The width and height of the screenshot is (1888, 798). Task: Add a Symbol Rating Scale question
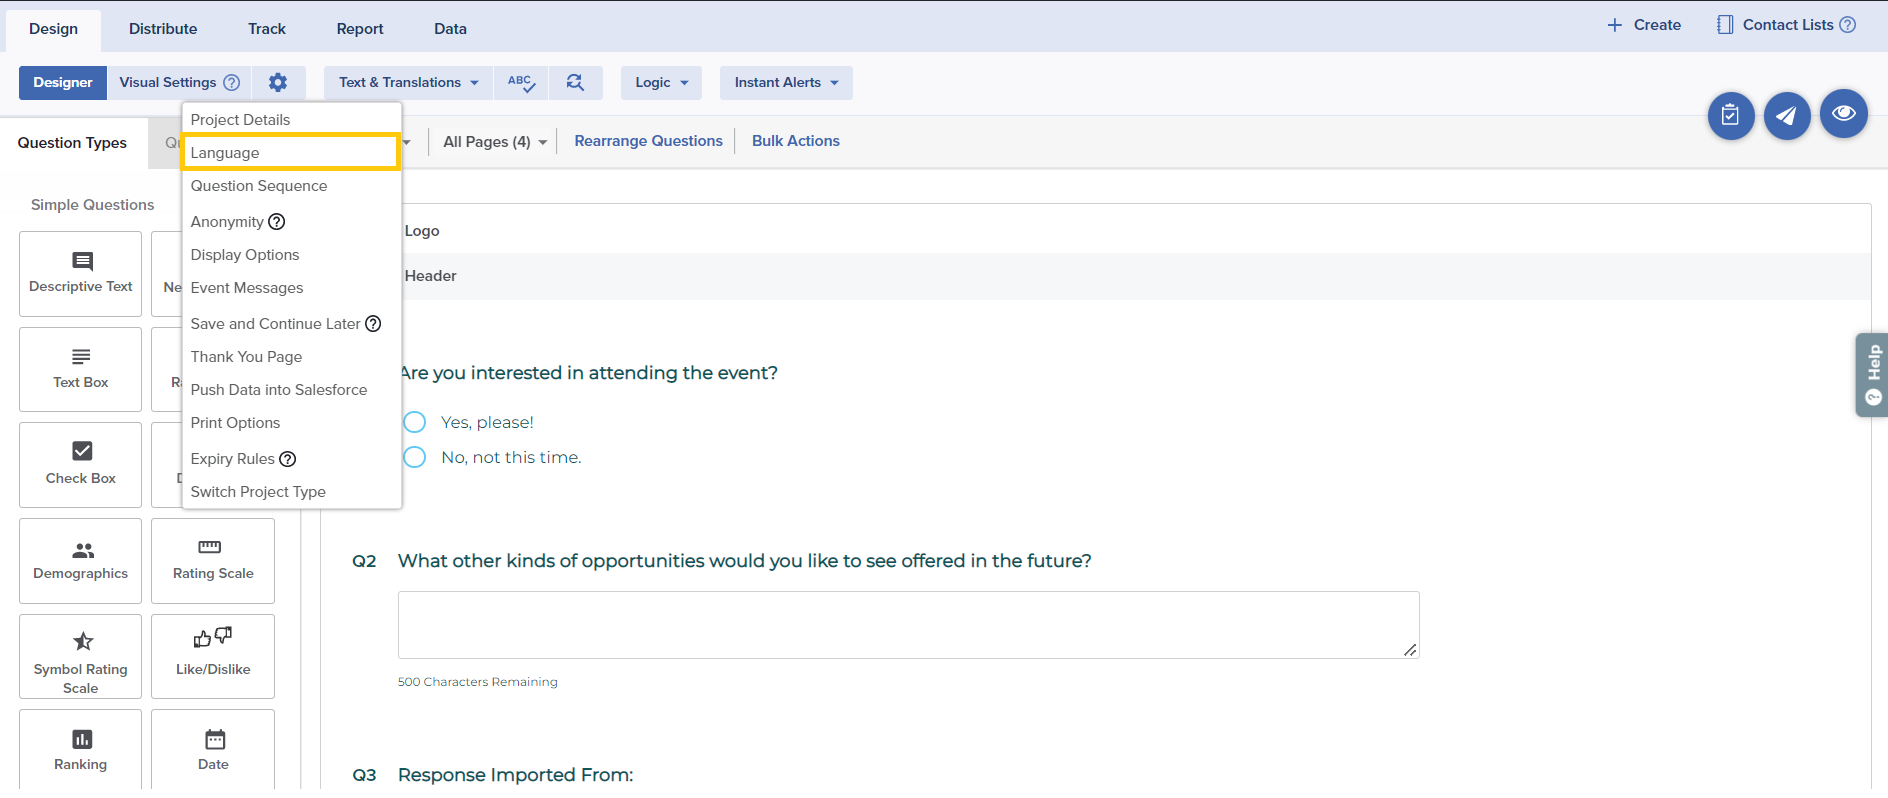click(x=81, y=656)
